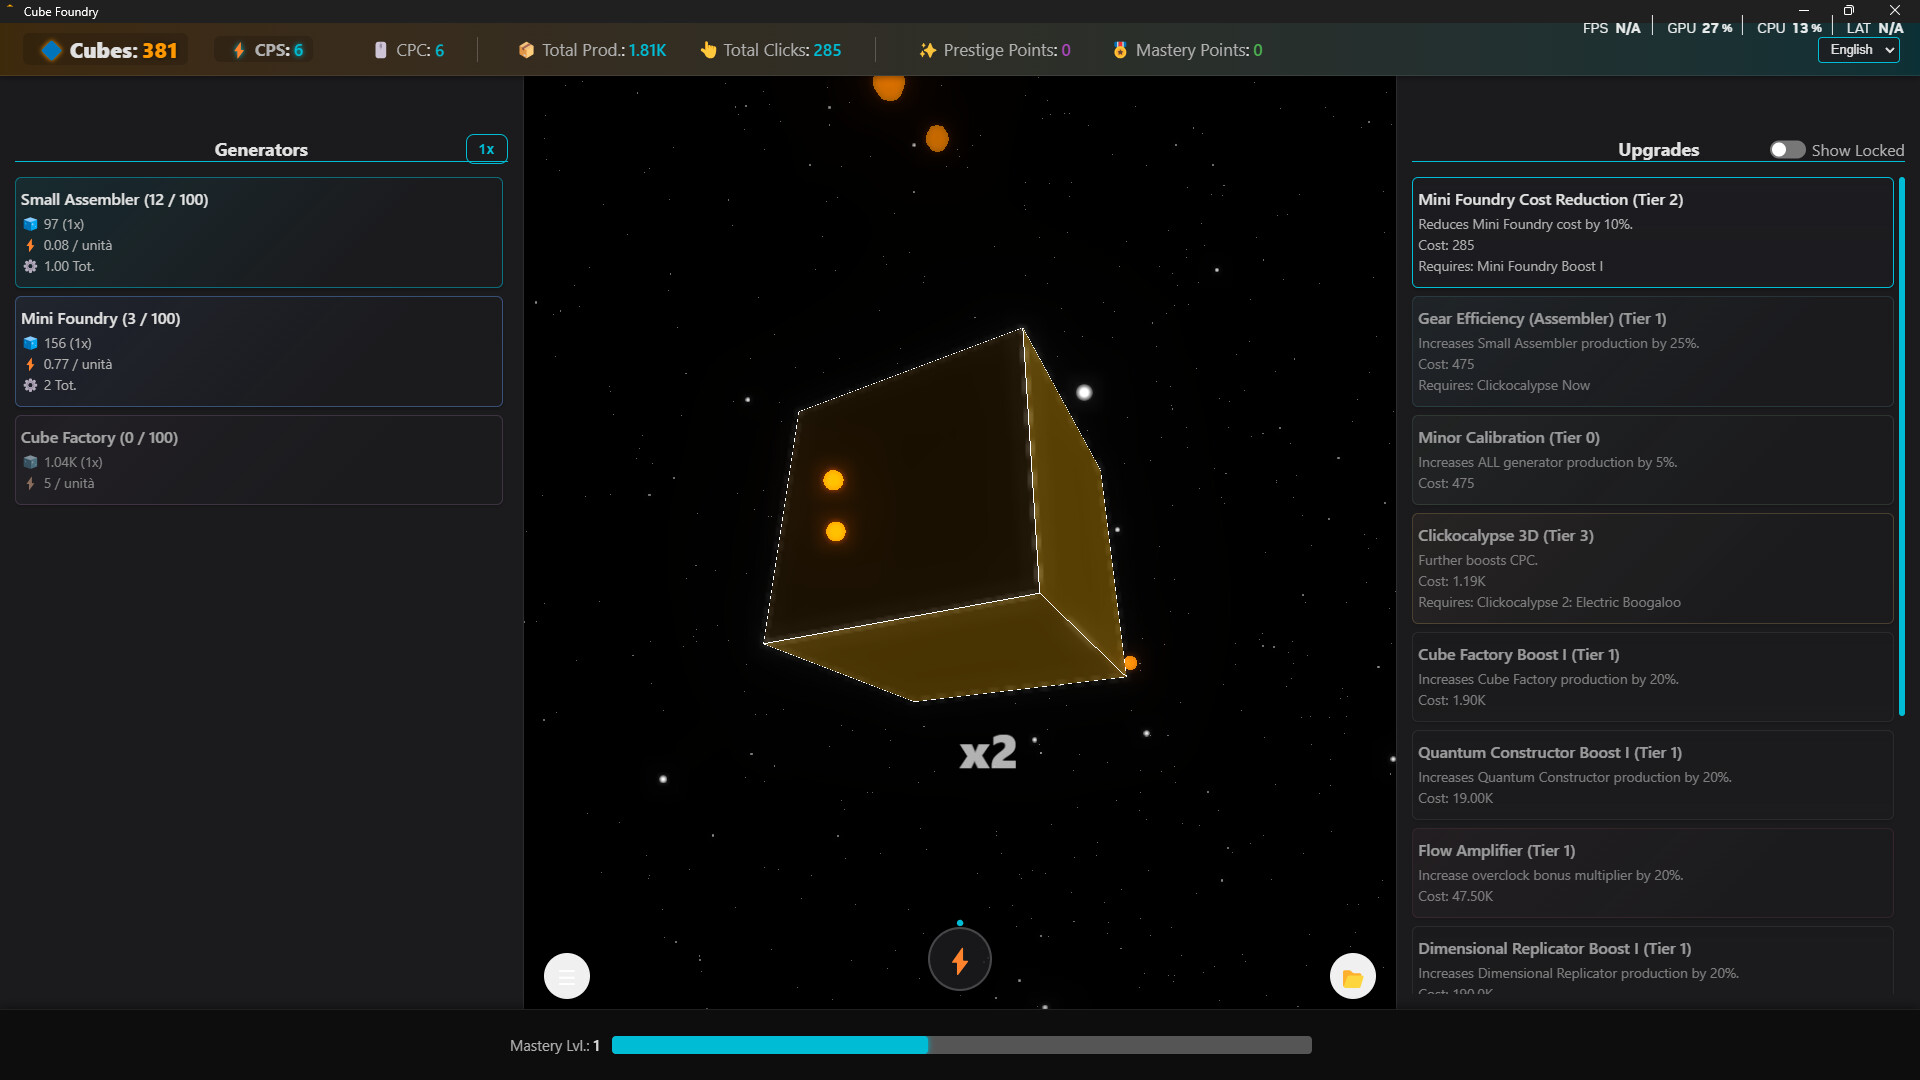Enable the Show Locked upgrades toggle
Image resolution: width=1920 pixels, height=1080 pixels.
pyautogui.click(x=1788, y=149)
